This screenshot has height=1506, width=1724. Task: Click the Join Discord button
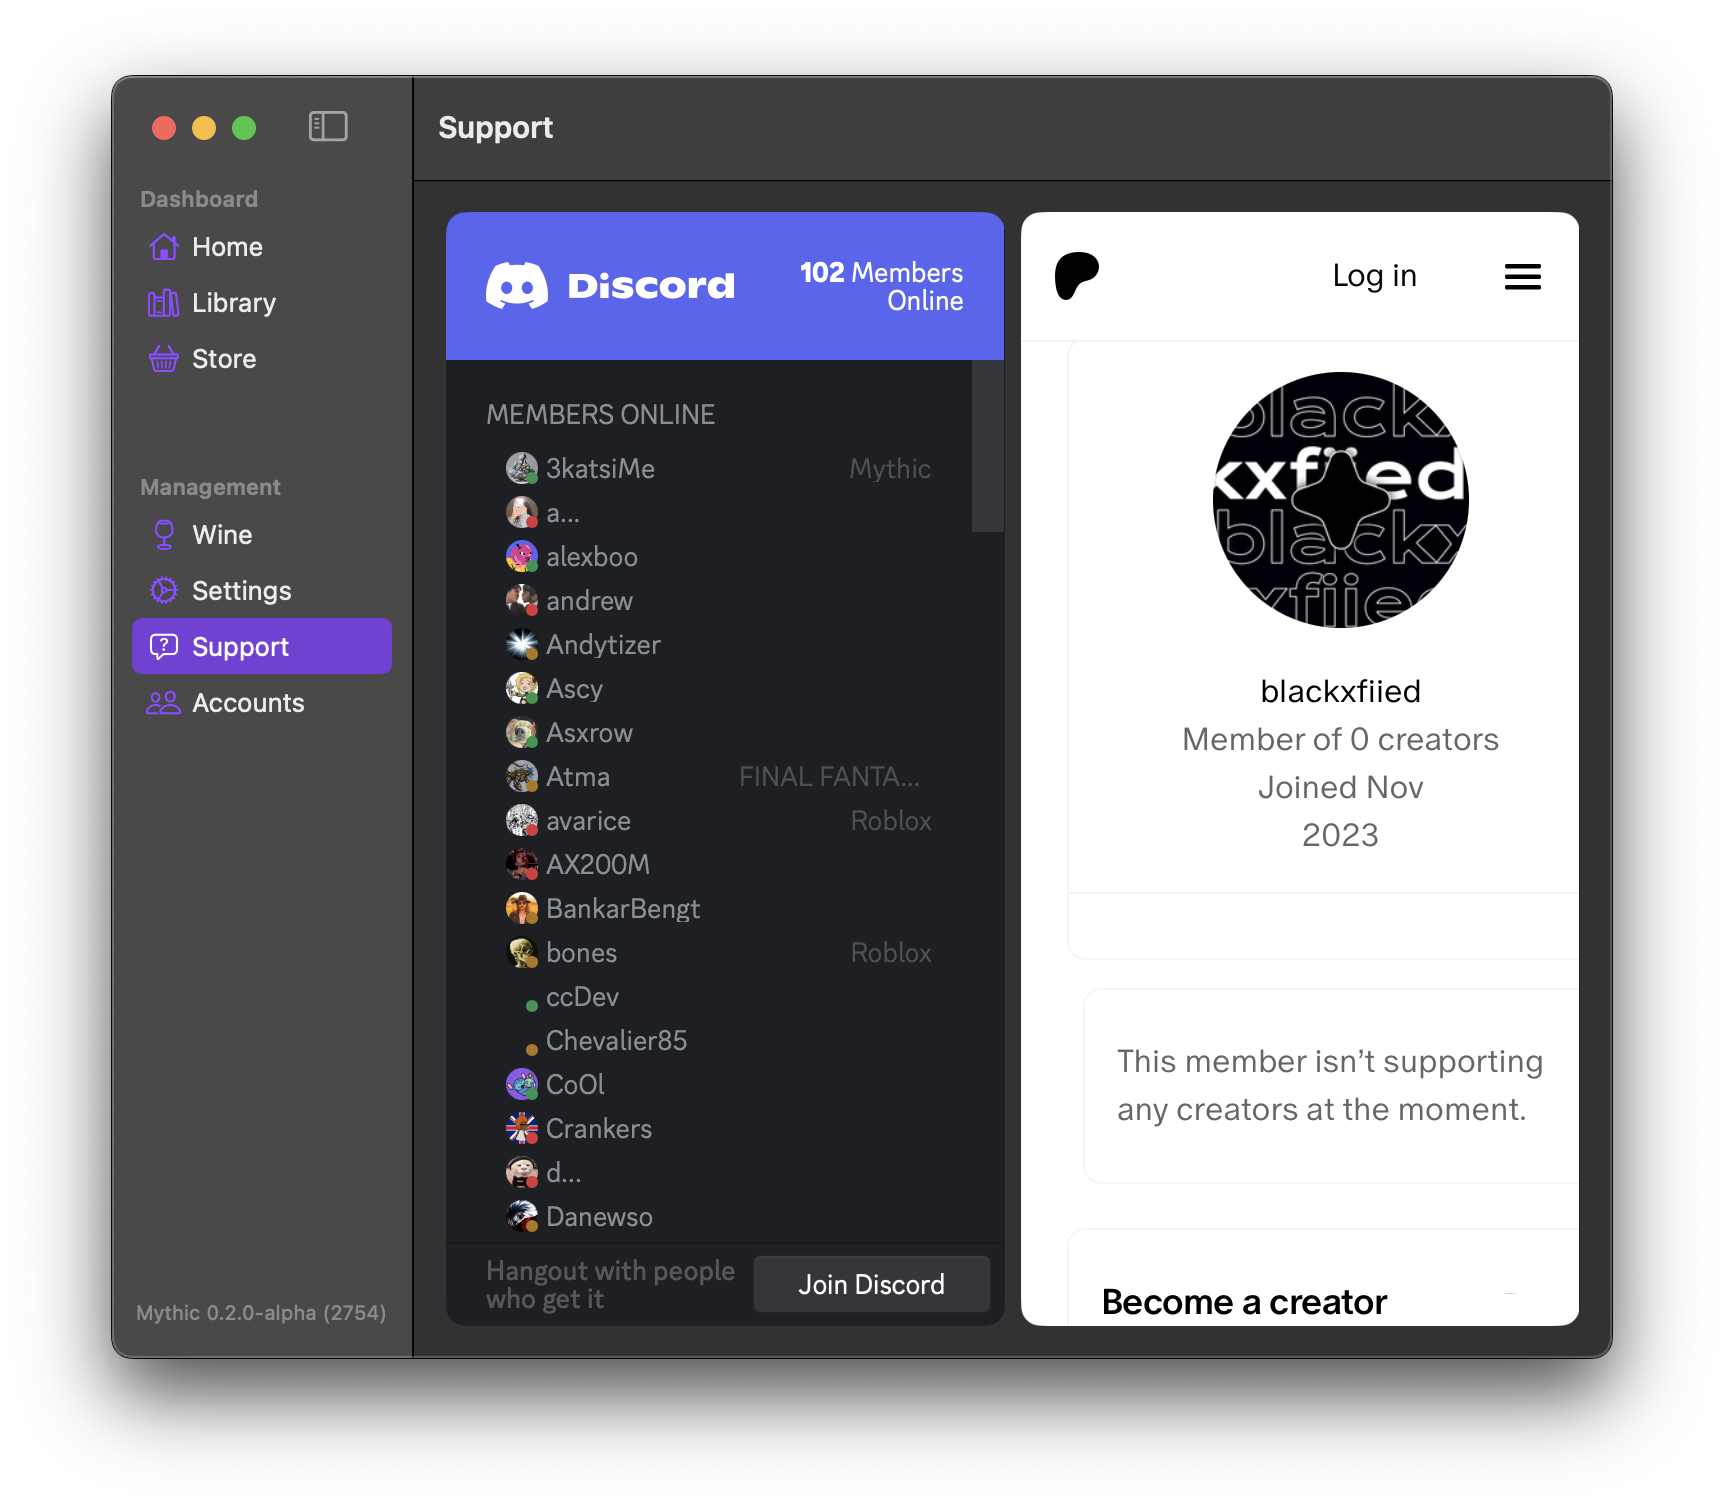coord(872,1285)
